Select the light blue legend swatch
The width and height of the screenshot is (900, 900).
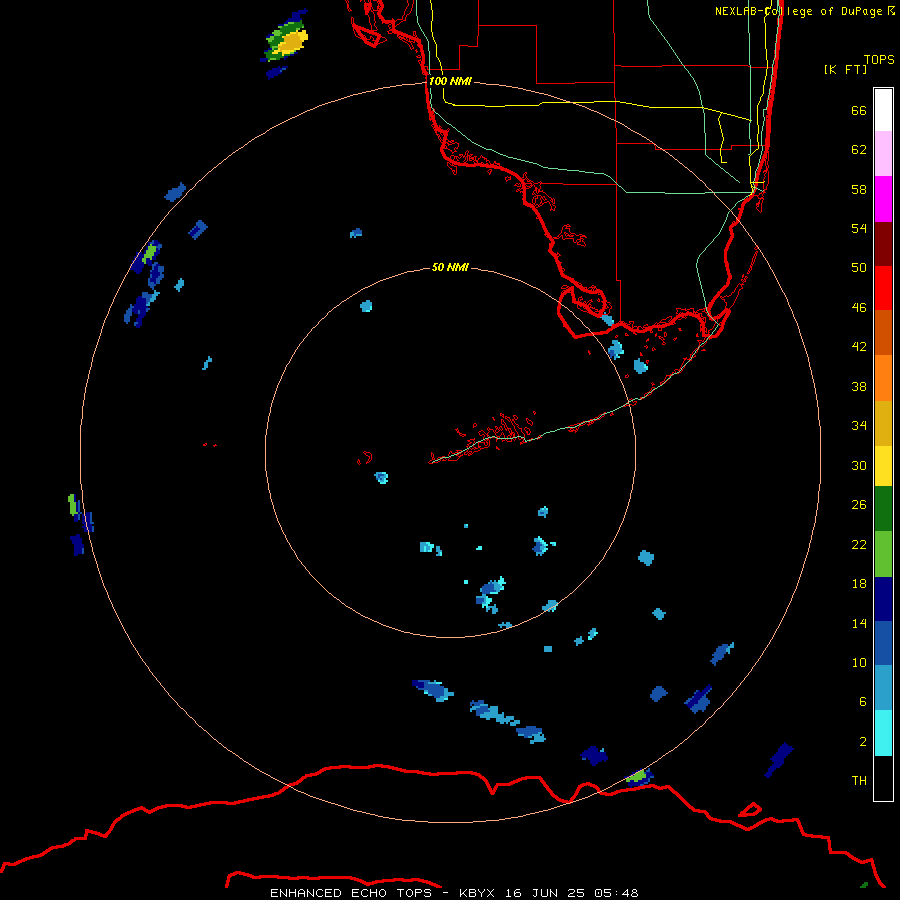pyautogui.click(x=883, y=687)
